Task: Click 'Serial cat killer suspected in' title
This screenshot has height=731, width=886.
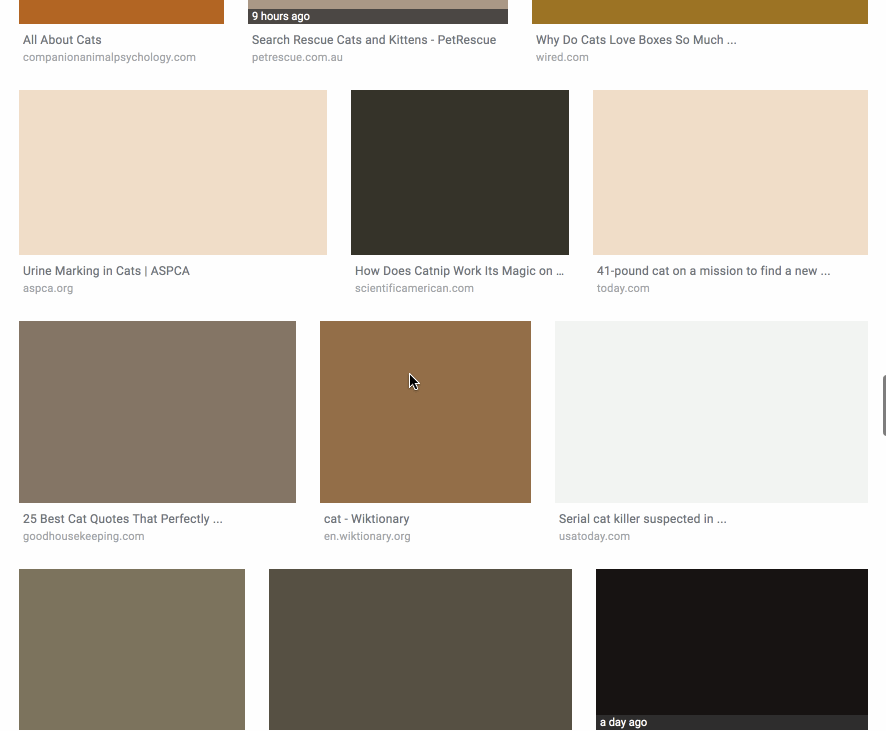Action: [x=642, y=519]
